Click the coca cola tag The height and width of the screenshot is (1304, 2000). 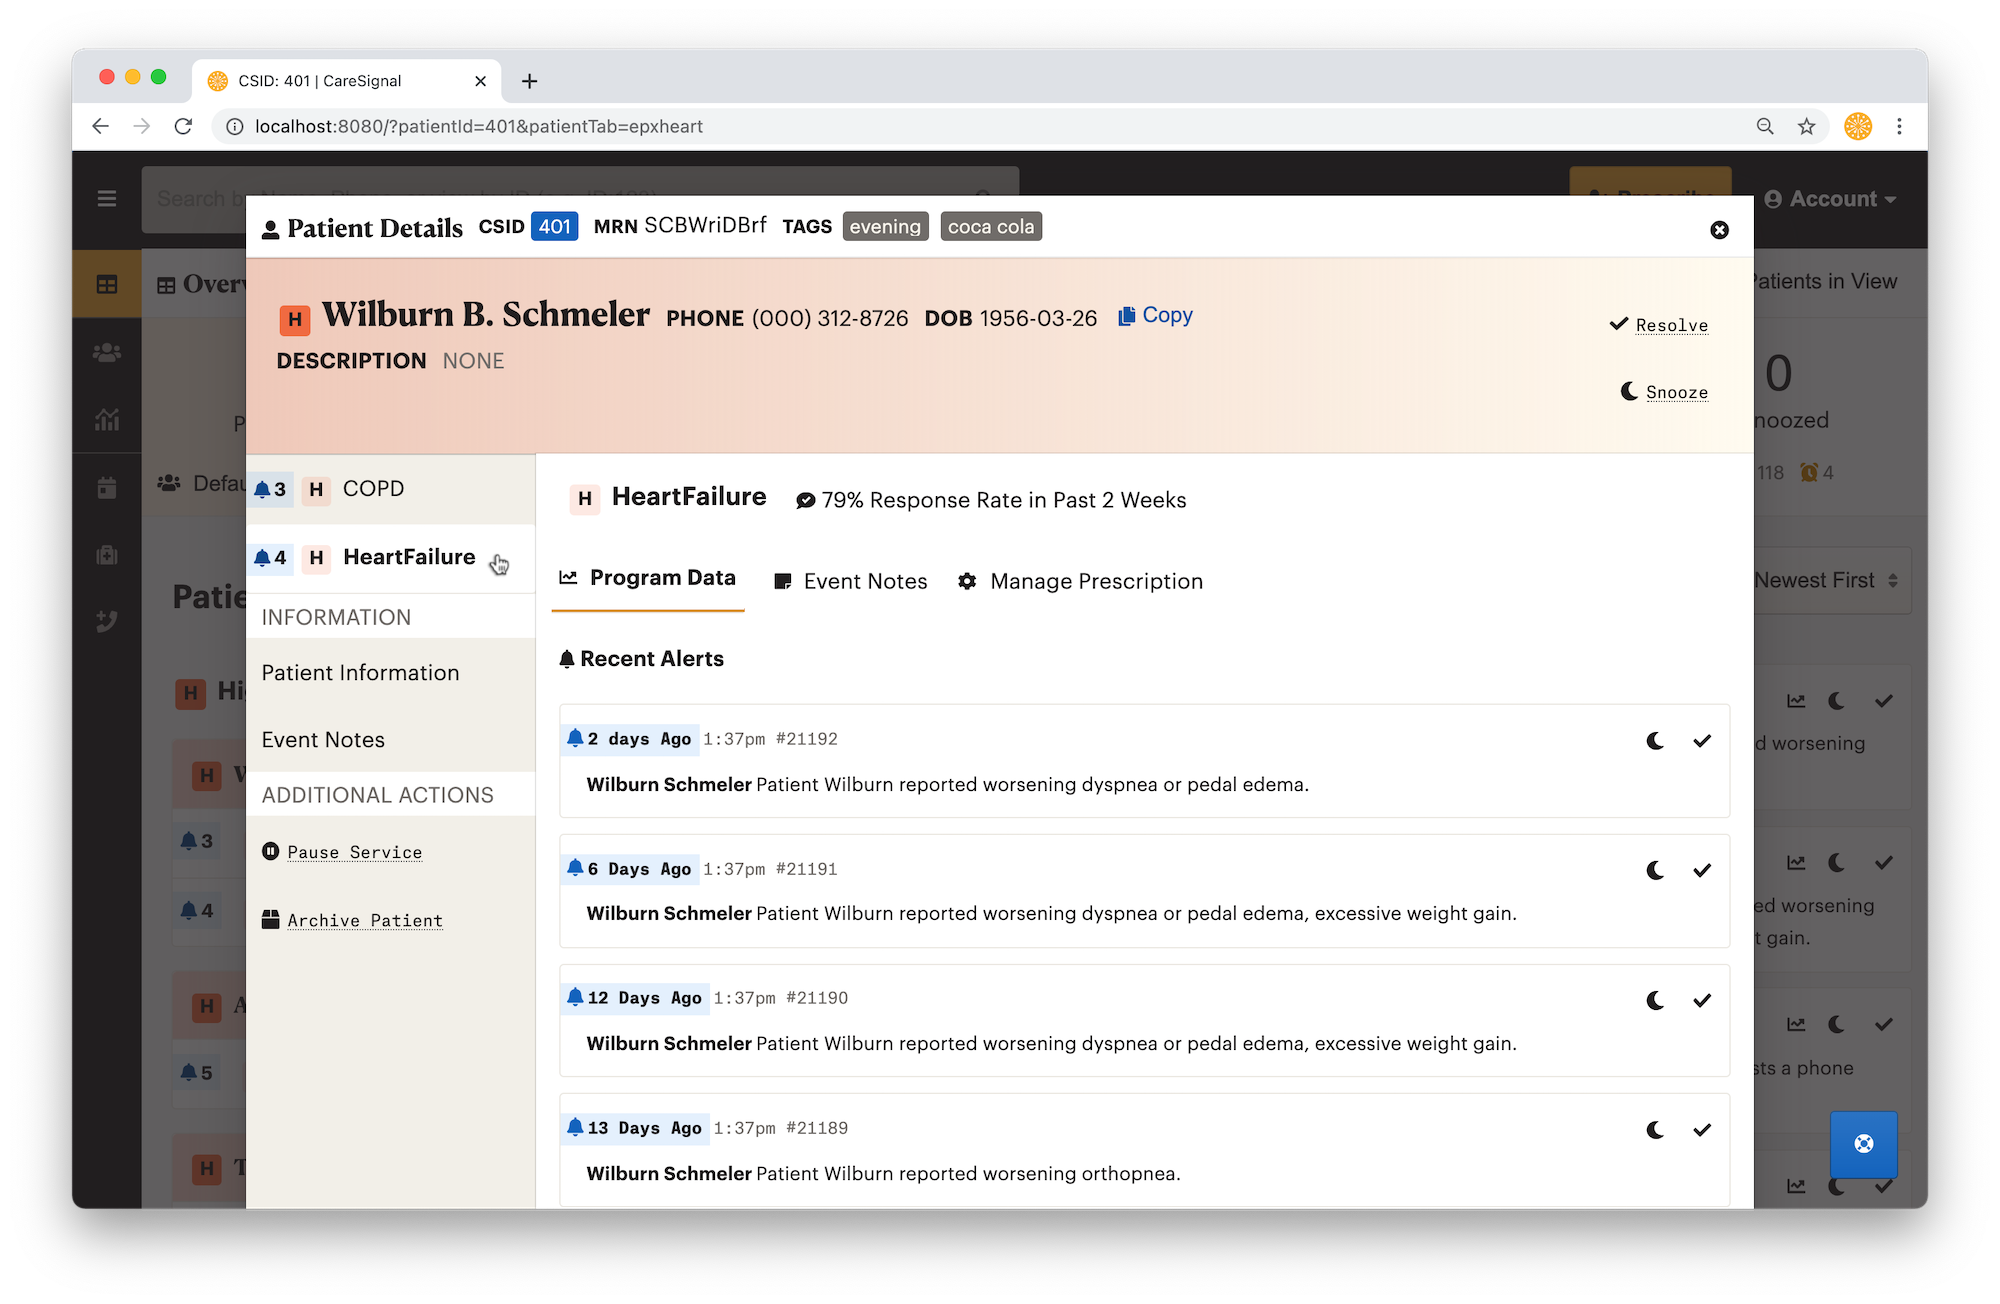point(991,227)
